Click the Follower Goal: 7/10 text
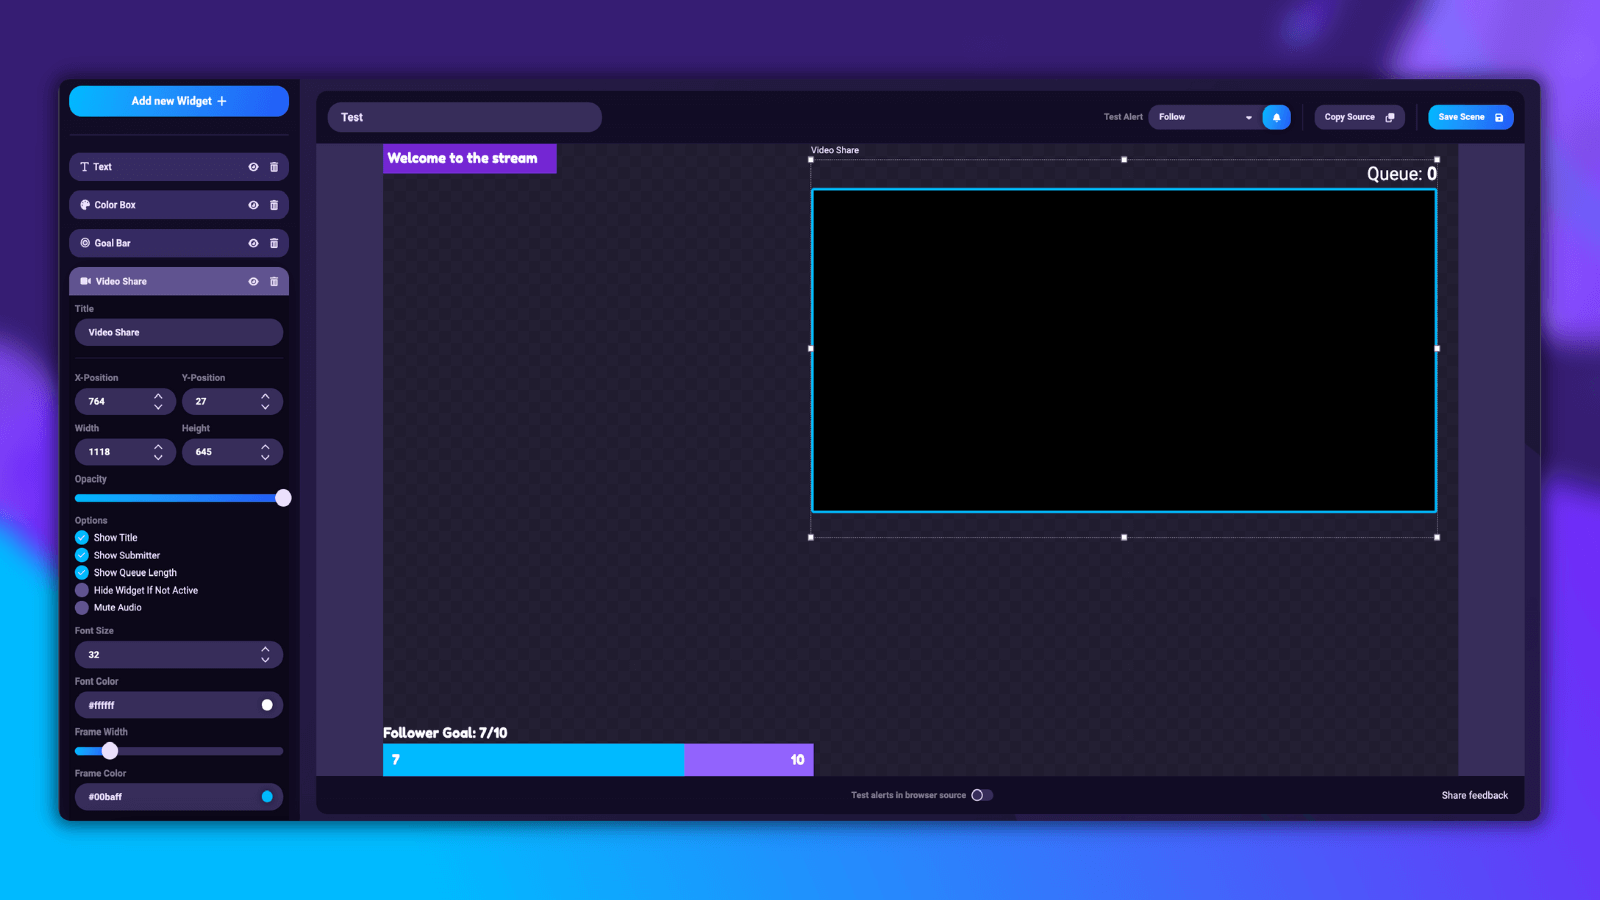The width and height of the screenshot is (1600, 900). (445, 733)
